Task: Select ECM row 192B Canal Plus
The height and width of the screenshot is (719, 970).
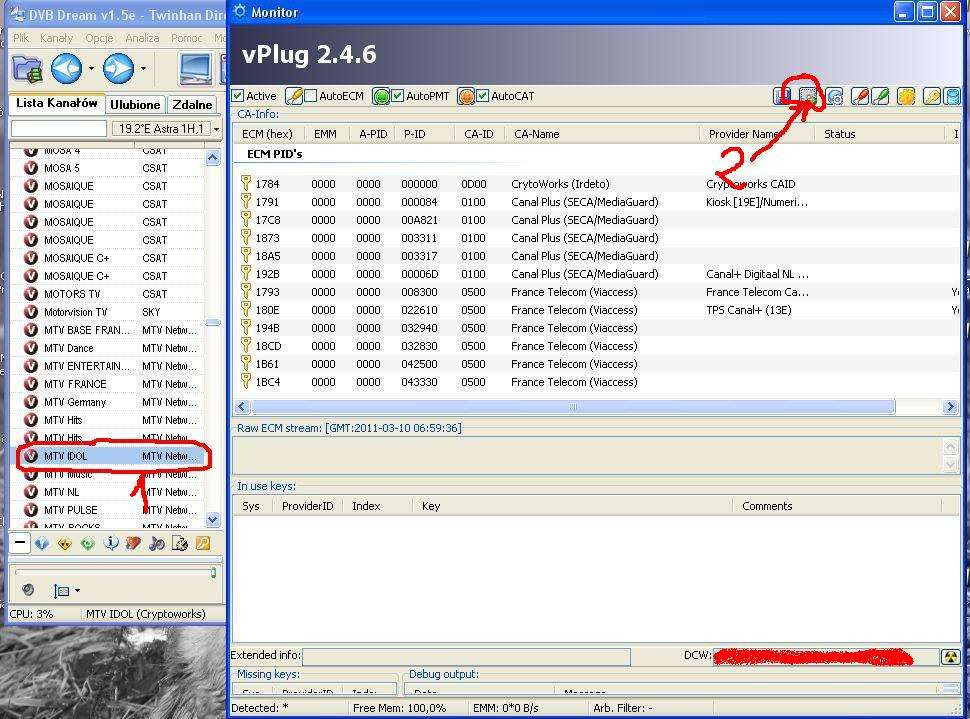Action: (597, 274)
